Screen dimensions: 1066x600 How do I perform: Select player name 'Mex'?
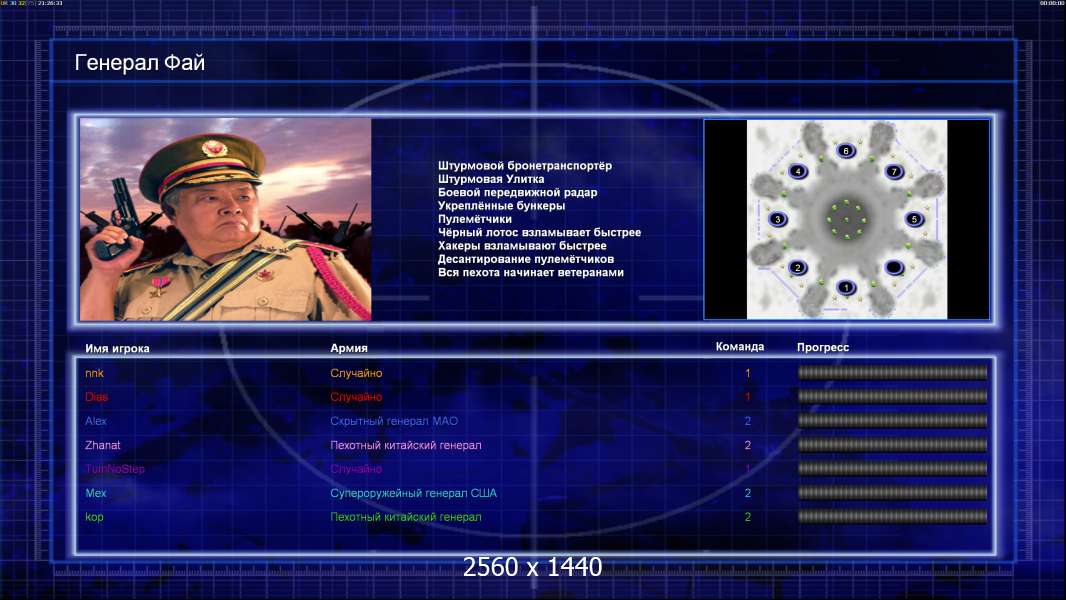tap(96, 493)
